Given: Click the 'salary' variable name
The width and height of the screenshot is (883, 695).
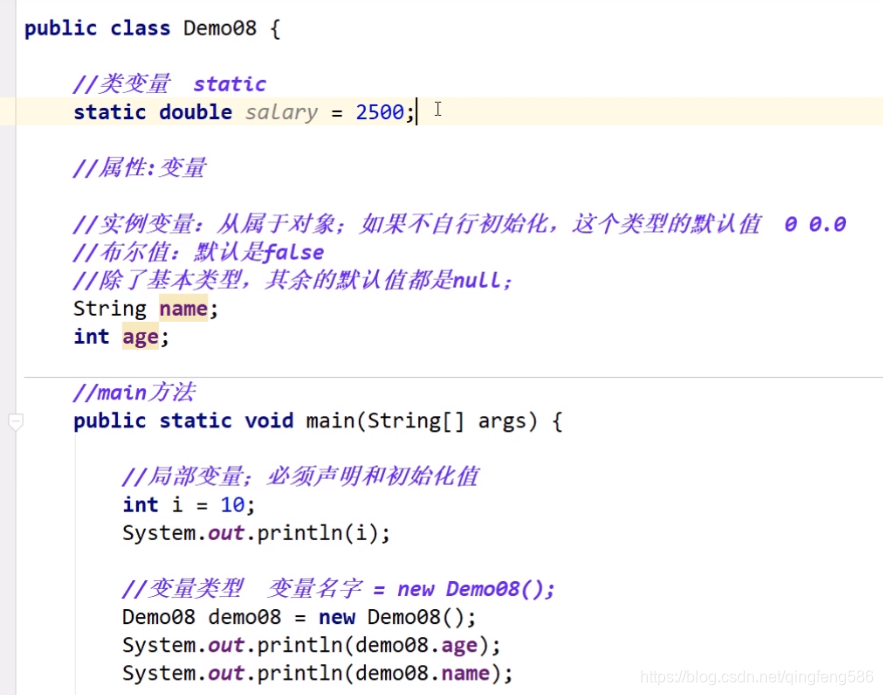Looking at the screenshot, I should [282, 112].
